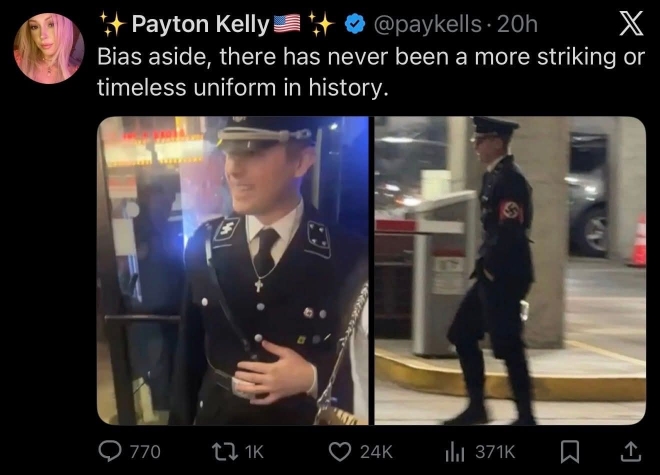This screenshot has width=660, height=475.
Task: Click the flag emoji beside the display name
Action: [287, 24]
